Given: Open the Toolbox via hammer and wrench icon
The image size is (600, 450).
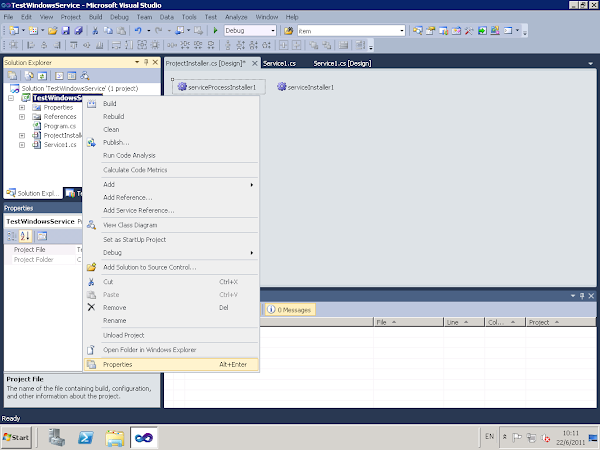Looking at the screenshot, I should (x=469, y=31).
